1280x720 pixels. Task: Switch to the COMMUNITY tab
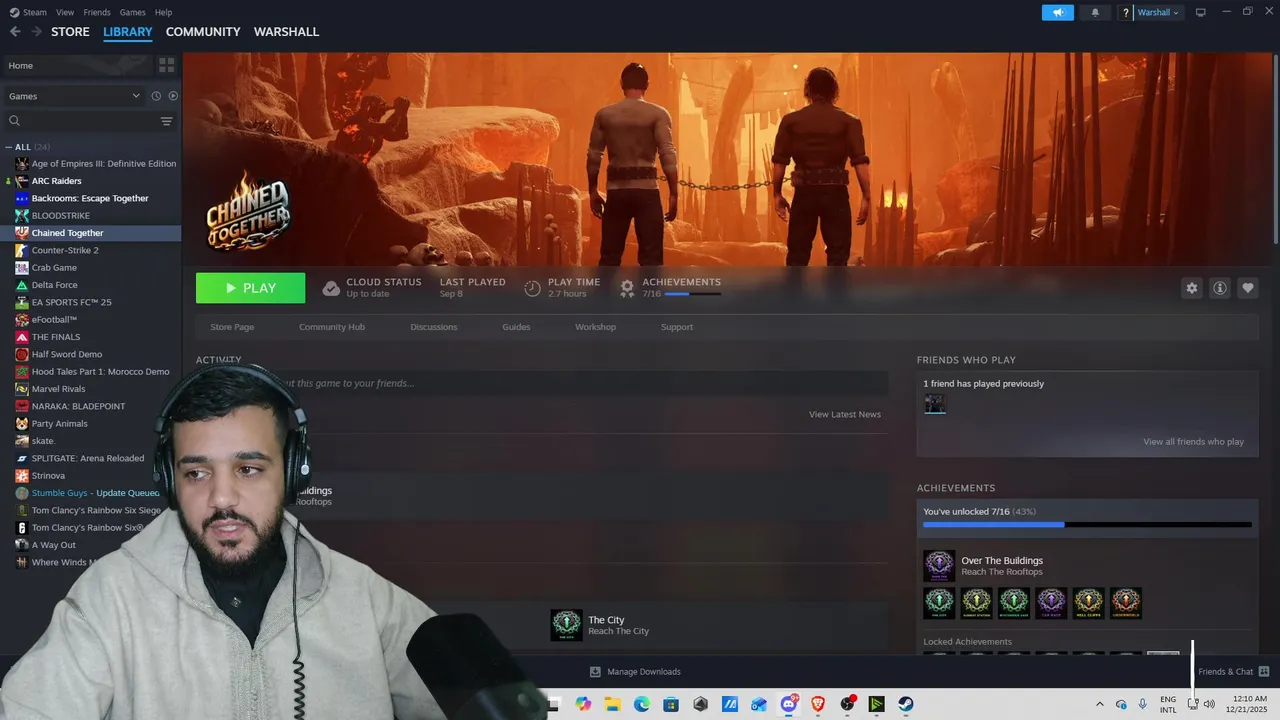point(203,32)
